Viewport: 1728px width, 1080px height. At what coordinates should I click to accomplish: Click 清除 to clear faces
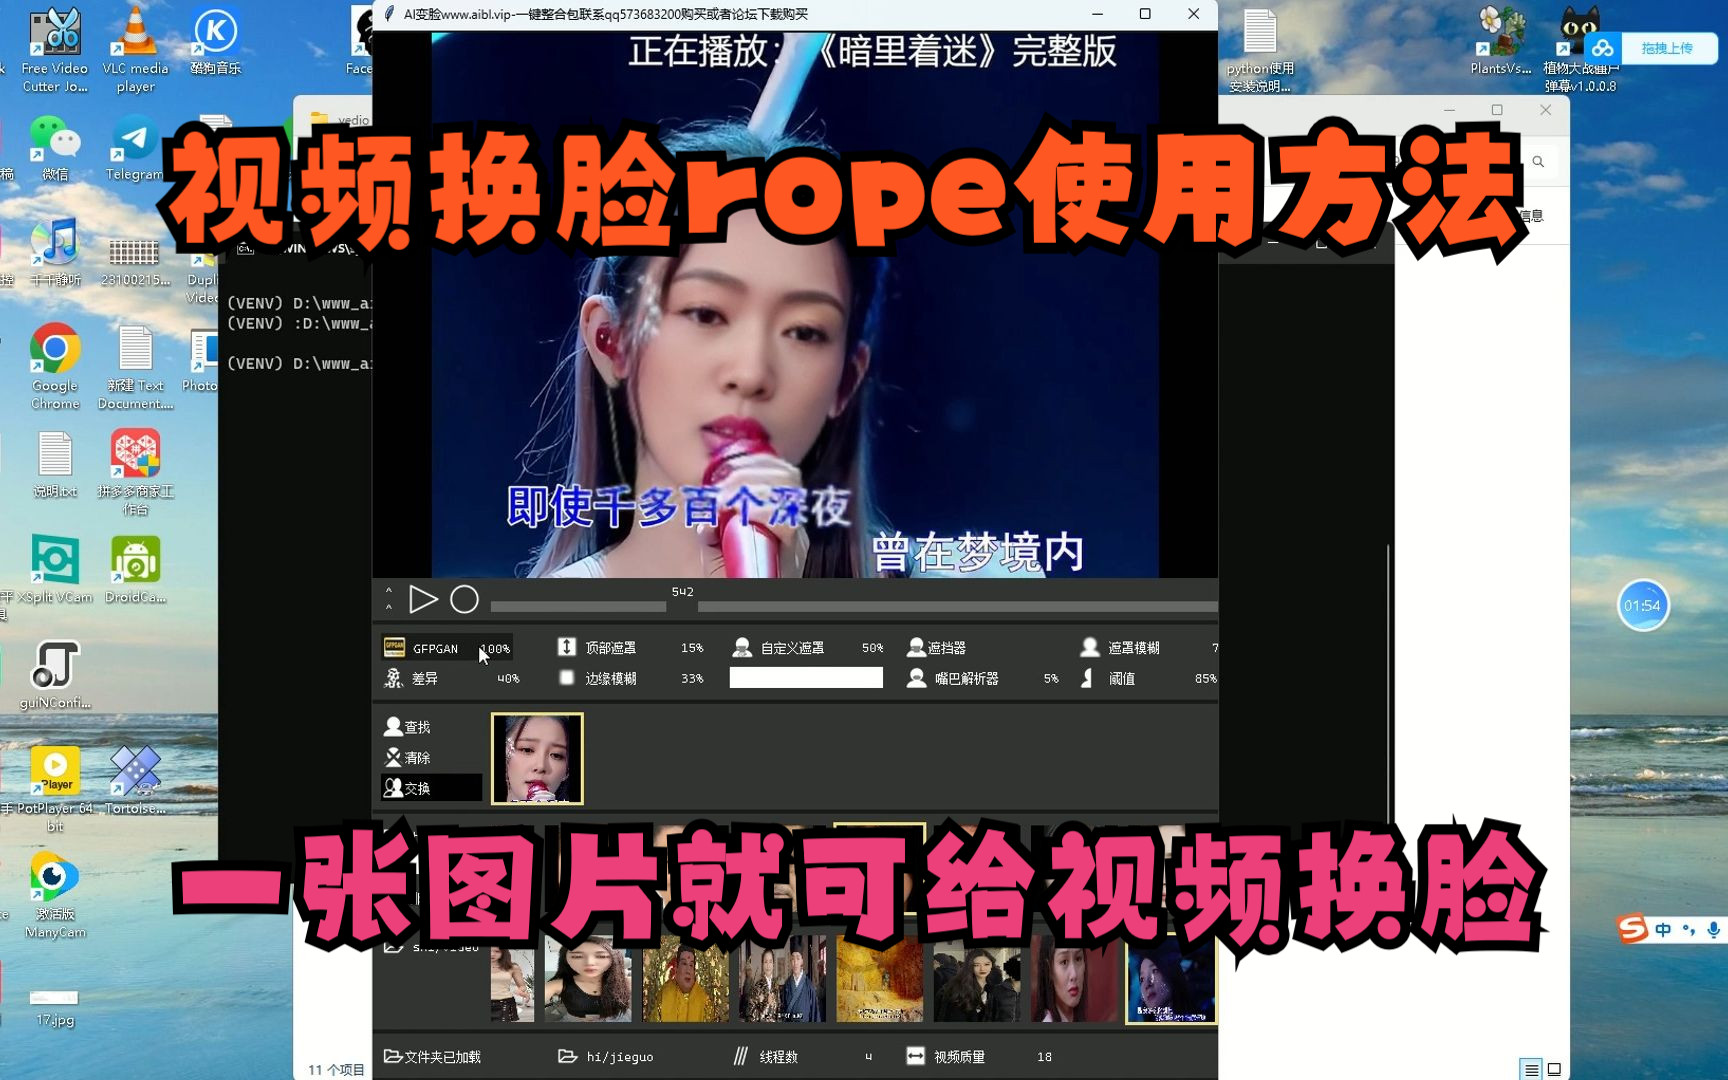pyautogui.click(x=408, y=757)
